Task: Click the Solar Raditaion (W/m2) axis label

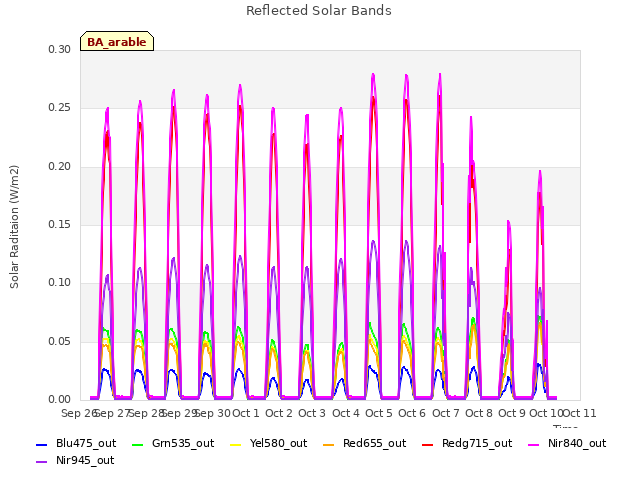Action: tap(14, 227)
